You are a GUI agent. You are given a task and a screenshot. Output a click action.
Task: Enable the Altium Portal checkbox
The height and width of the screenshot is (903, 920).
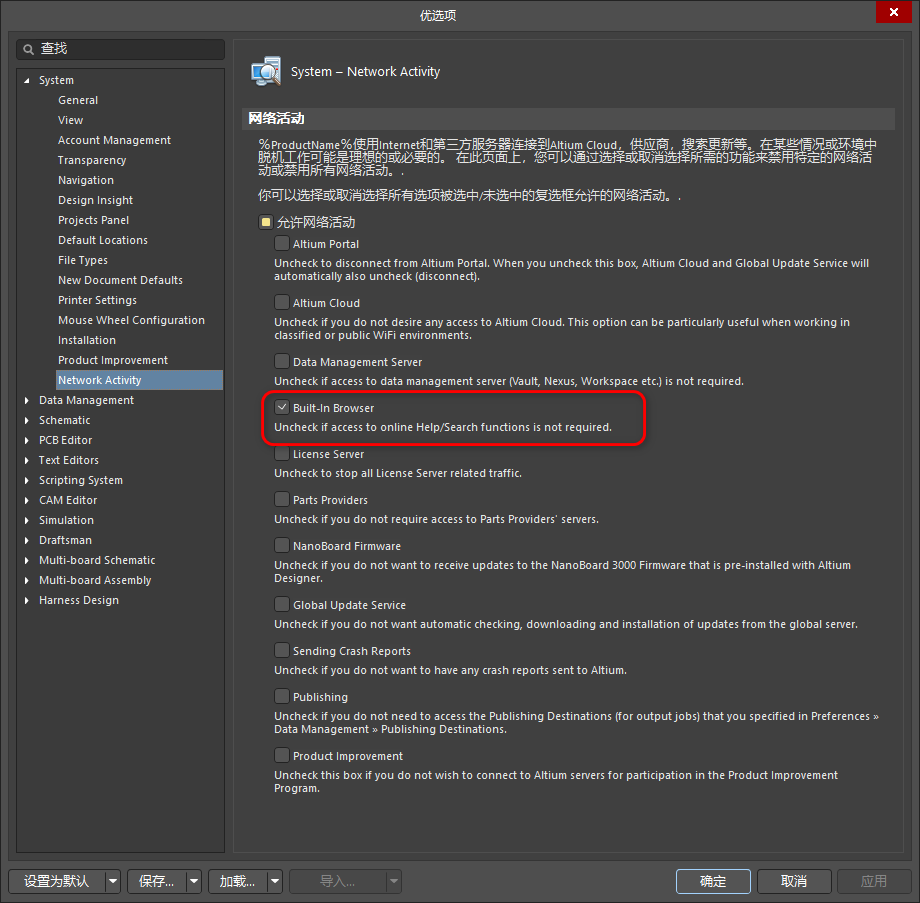[x=282, y=243]
